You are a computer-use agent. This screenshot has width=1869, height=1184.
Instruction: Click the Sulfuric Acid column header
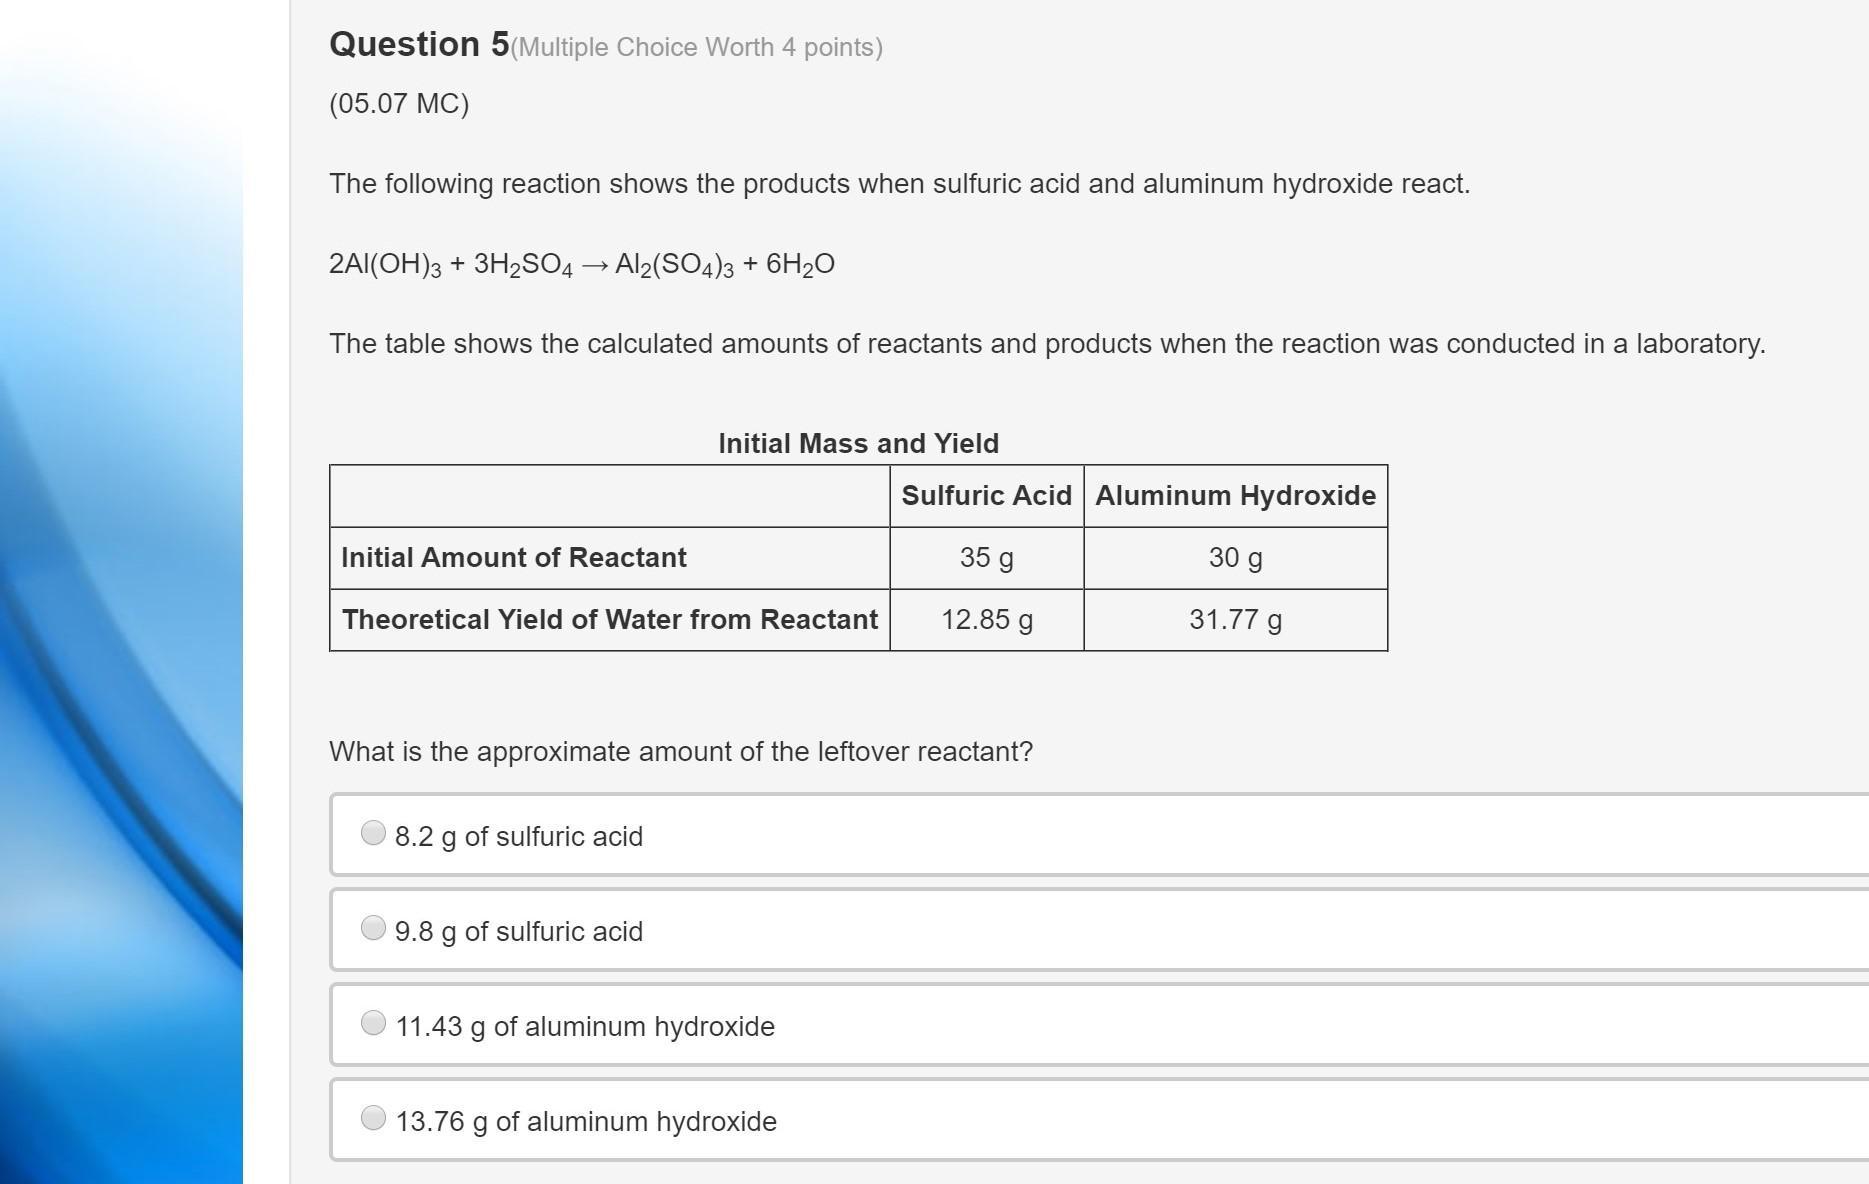point(987,496)
